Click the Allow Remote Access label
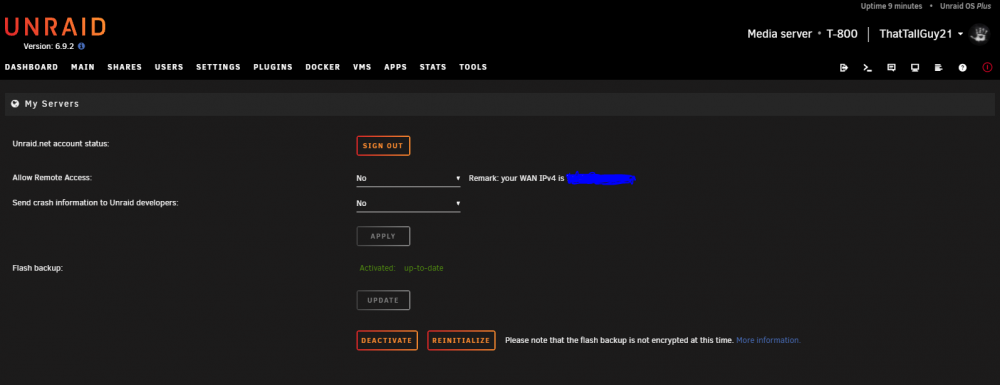The image size is (1000, 385). coord(52,178)
